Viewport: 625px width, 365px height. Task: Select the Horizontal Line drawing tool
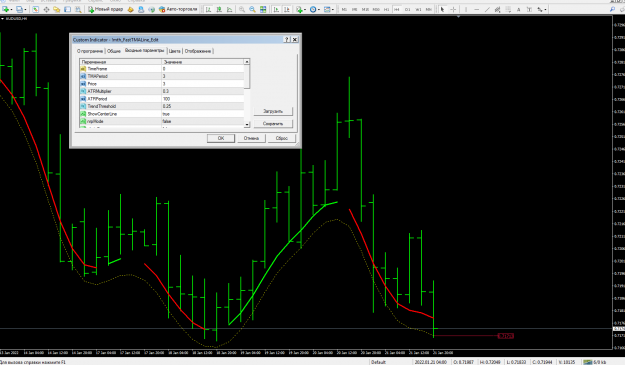point(477,9)
